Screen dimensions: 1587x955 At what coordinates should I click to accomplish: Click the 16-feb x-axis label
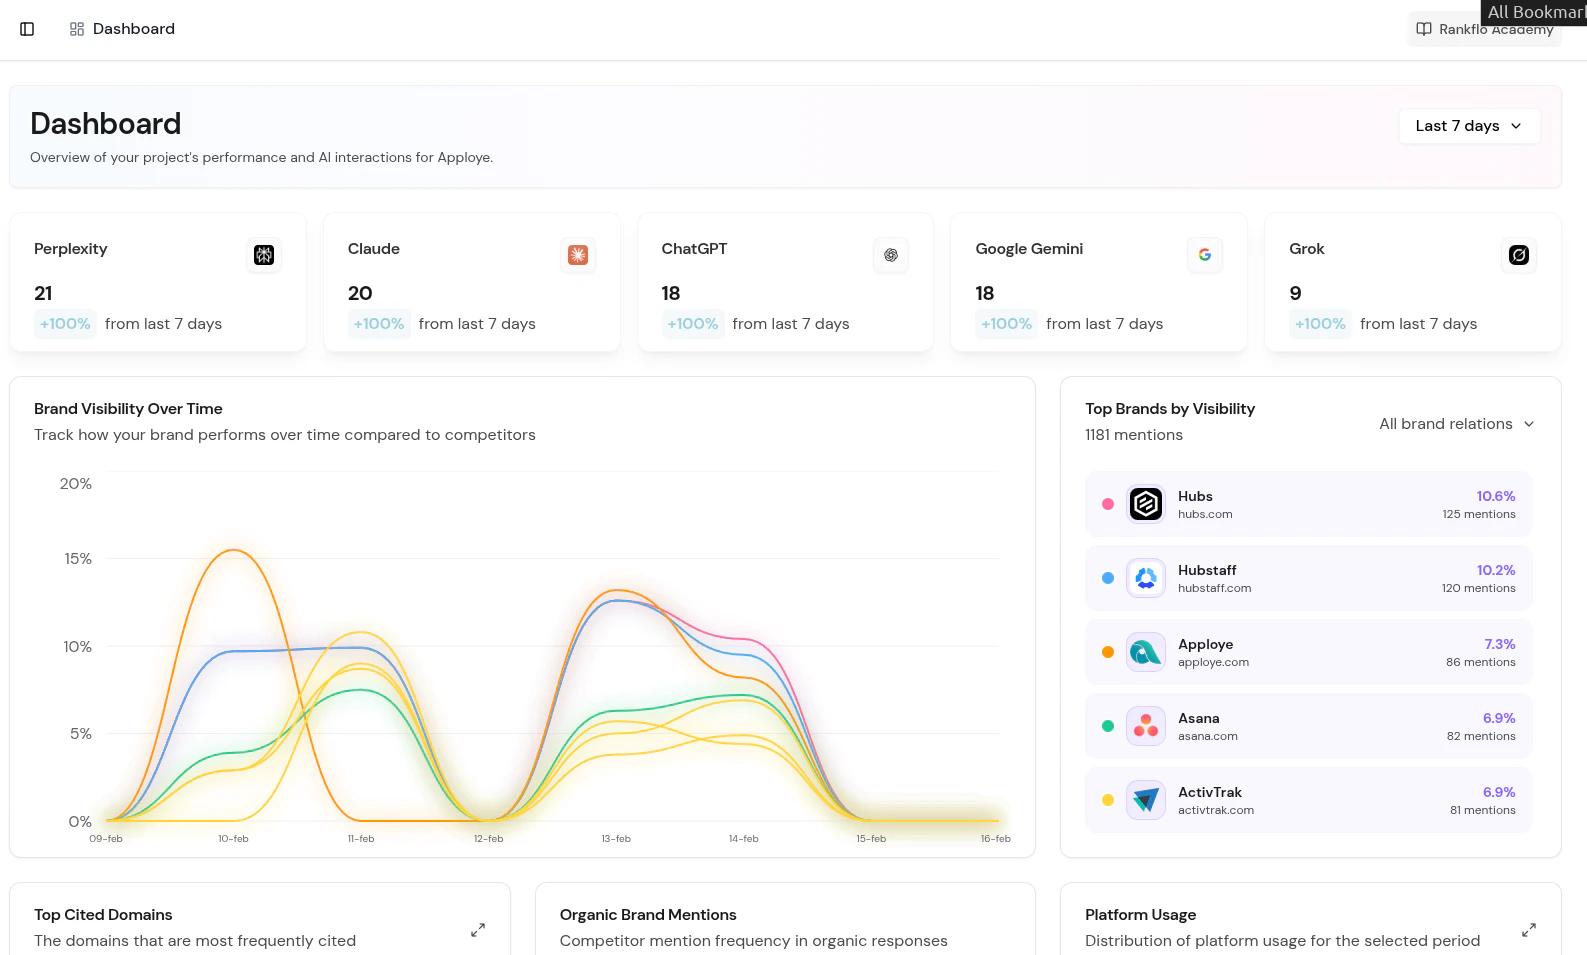[x=996, y=839]
